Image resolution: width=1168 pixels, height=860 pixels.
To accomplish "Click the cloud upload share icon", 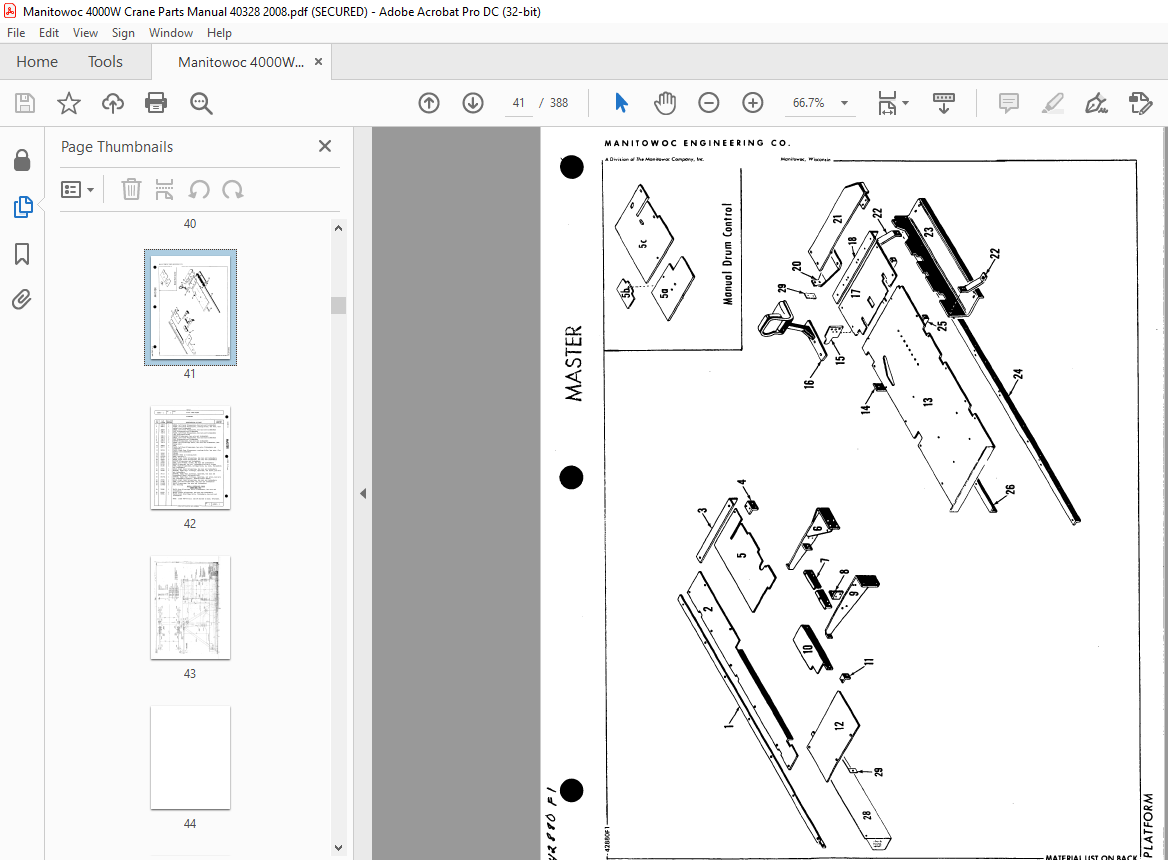I will click(112, 103).
